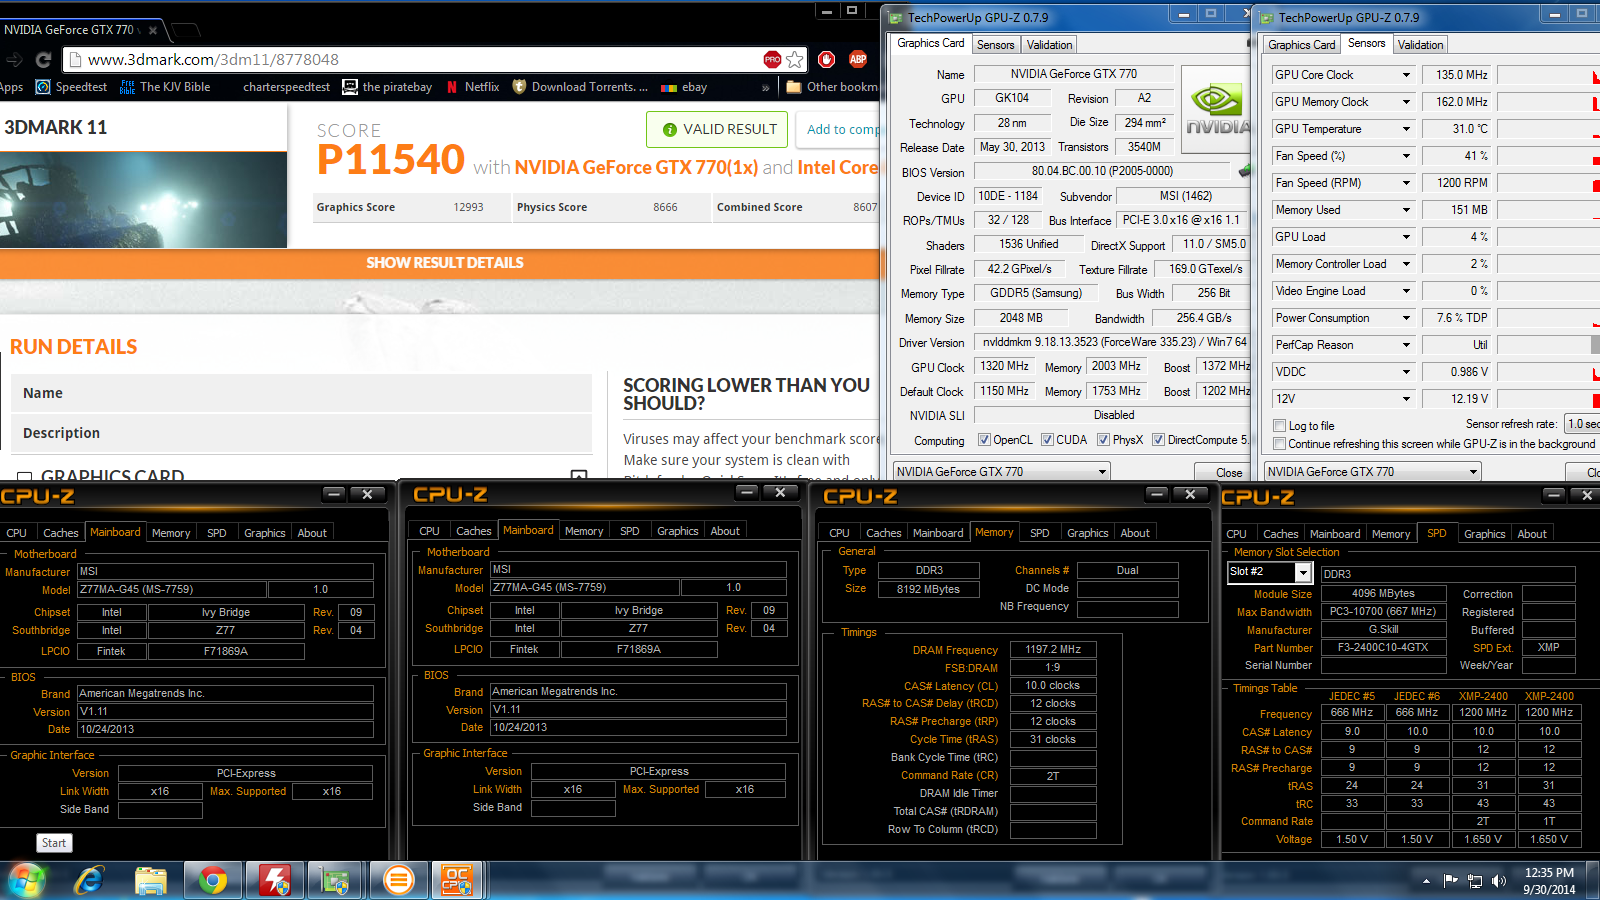Image resolution: width=1600 pixels, height=900 pixels.
Task: Click the green circuit-board taskbar icon
Action: pos(335,881)
